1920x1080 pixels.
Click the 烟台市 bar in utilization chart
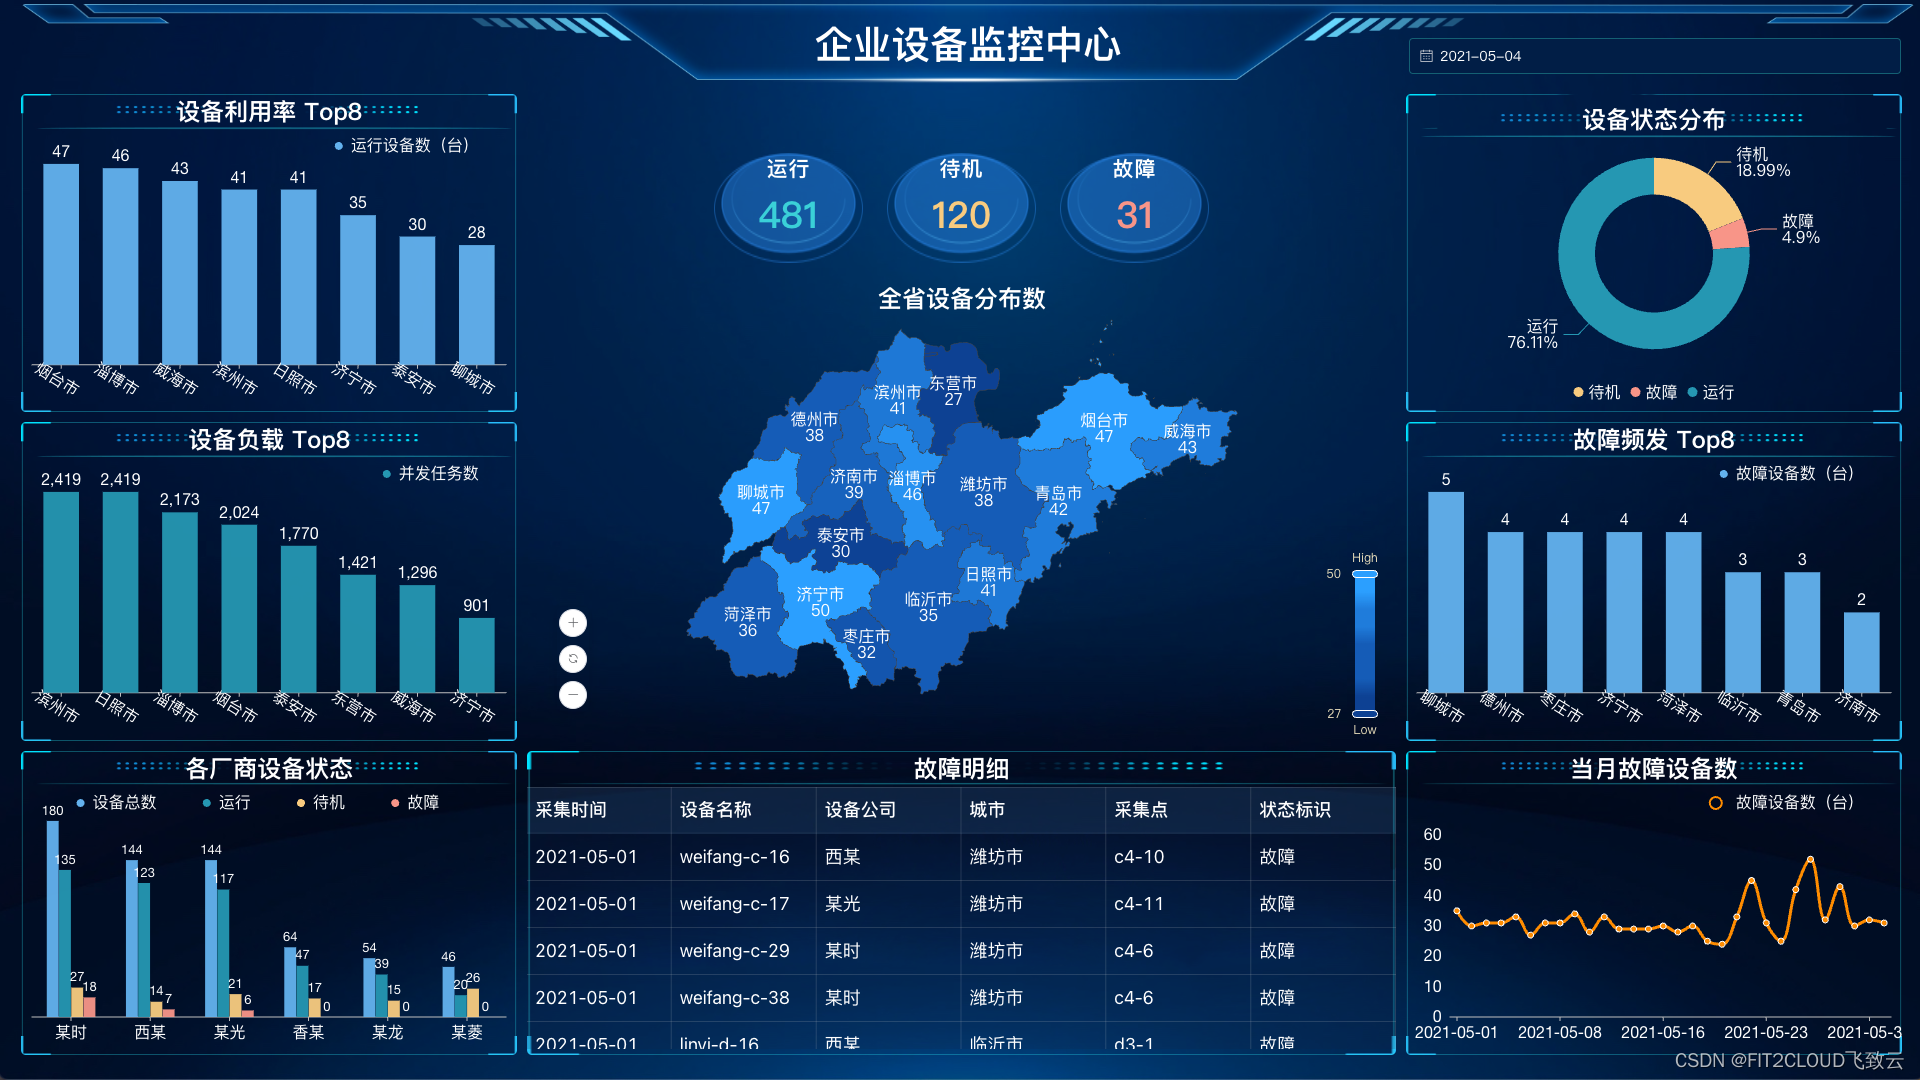click(61, 262)
